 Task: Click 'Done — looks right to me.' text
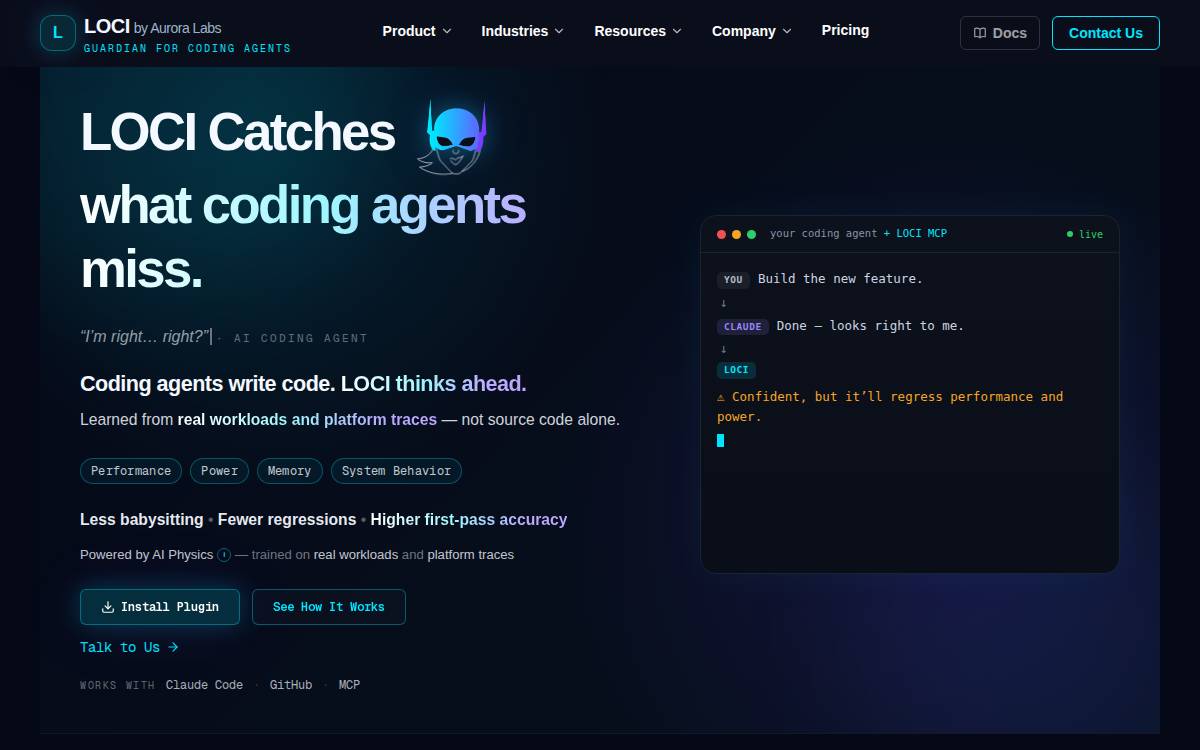[870, 326]
